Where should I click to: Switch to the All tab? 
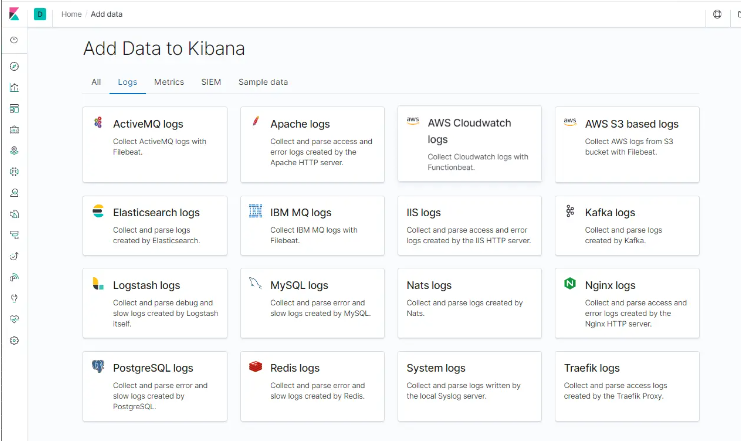96,82
